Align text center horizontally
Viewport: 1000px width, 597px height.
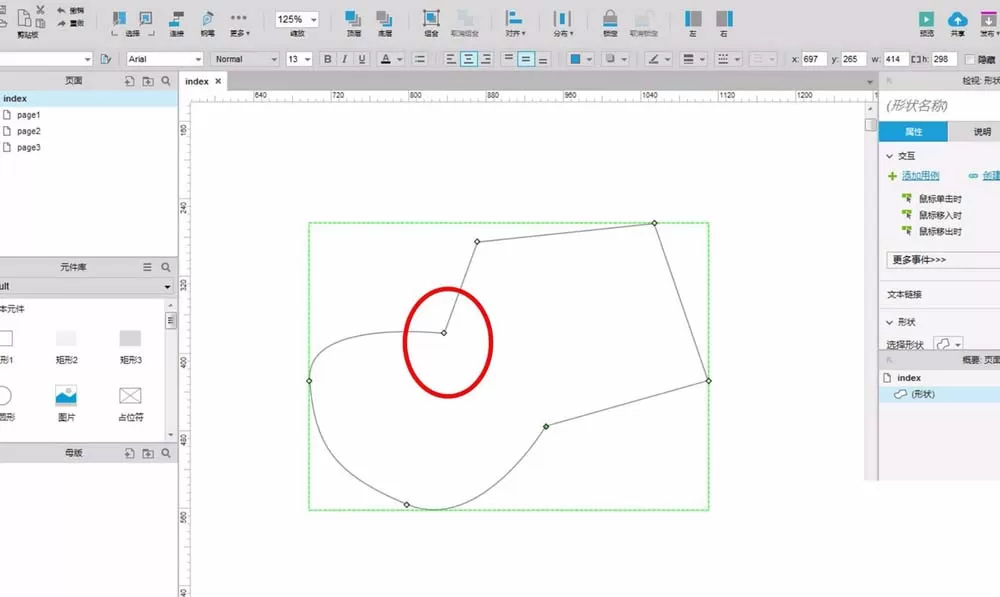(468, 59)
